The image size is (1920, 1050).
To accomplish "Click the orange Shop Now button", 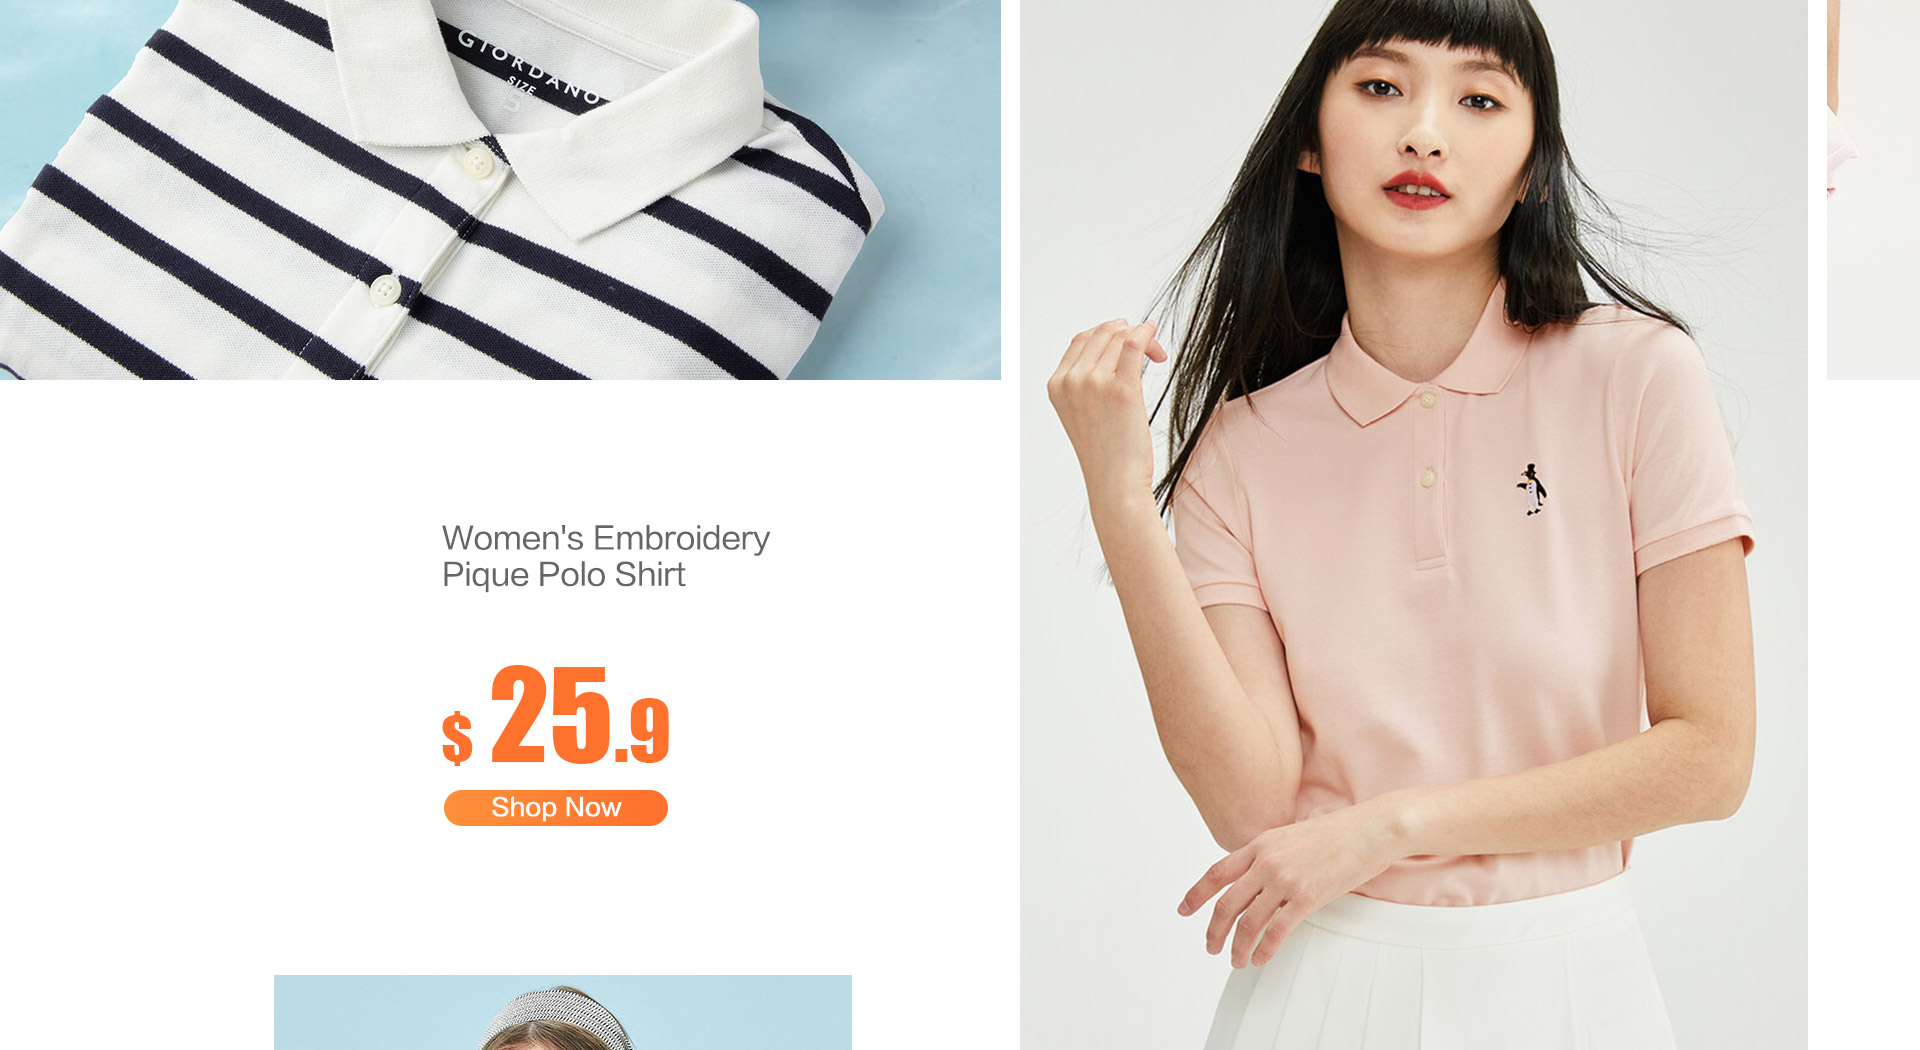I will click(556, 808).
